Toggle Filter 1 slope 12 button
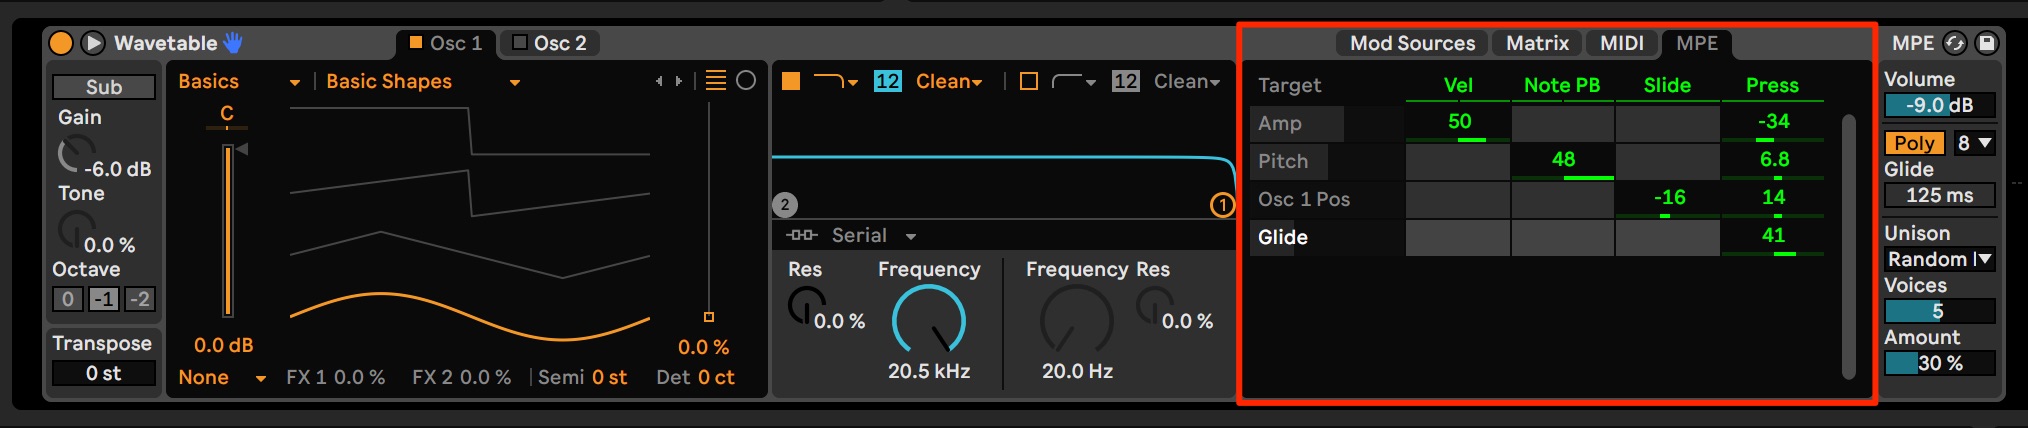This screenshot has width=2028, height=428. [x=888, y=82]
